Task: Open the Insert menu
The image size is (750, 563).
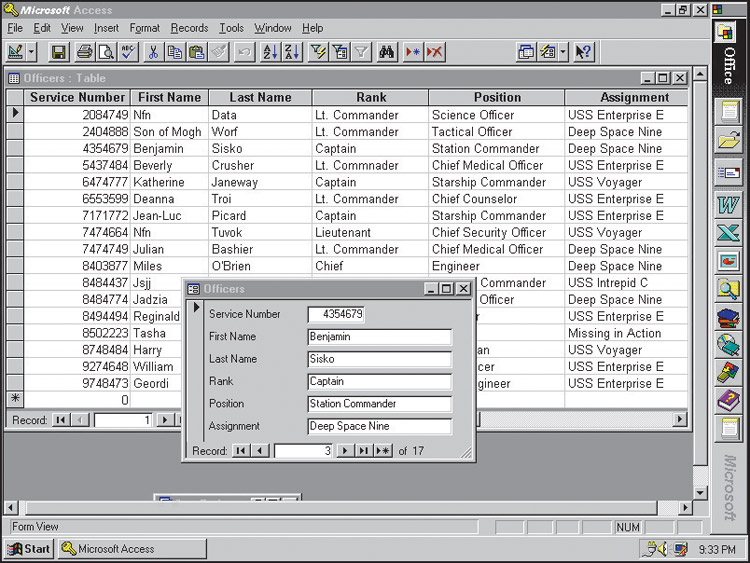Action: pos(106,28)
